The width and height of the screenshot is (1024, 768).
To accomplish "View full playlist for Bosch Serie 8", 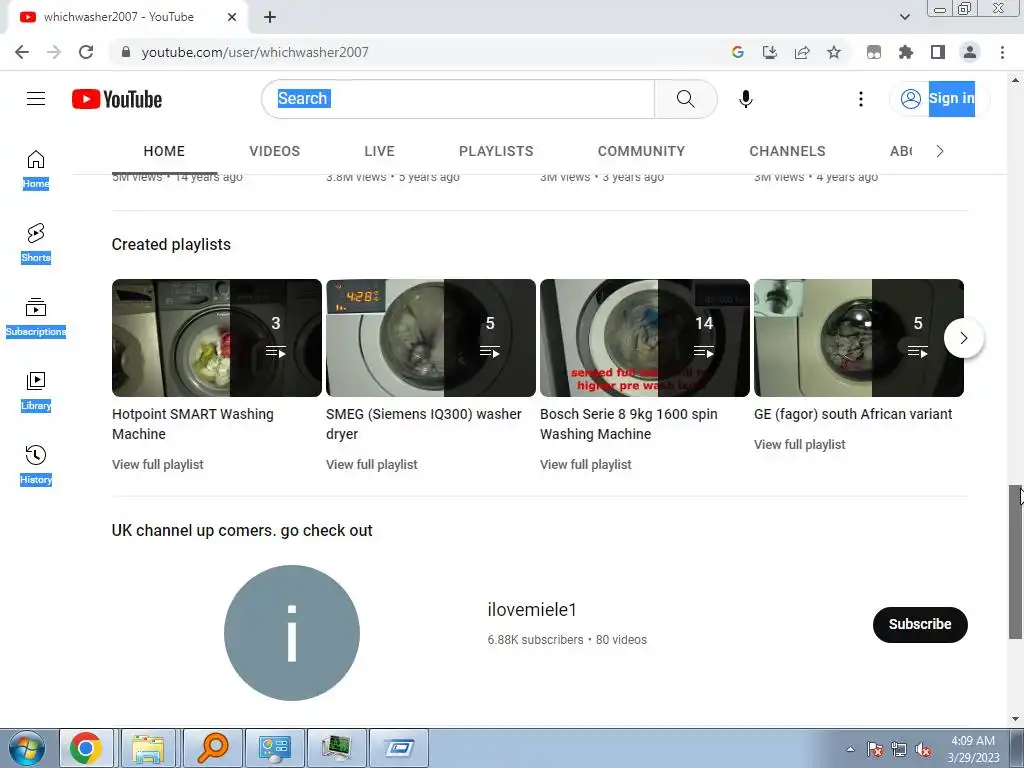I will coord(586,464).
